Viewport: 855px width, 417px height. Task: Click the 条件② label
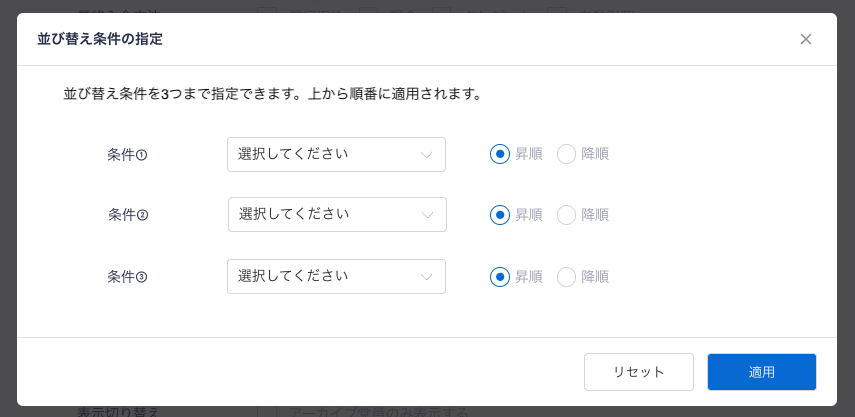point(128,215)
